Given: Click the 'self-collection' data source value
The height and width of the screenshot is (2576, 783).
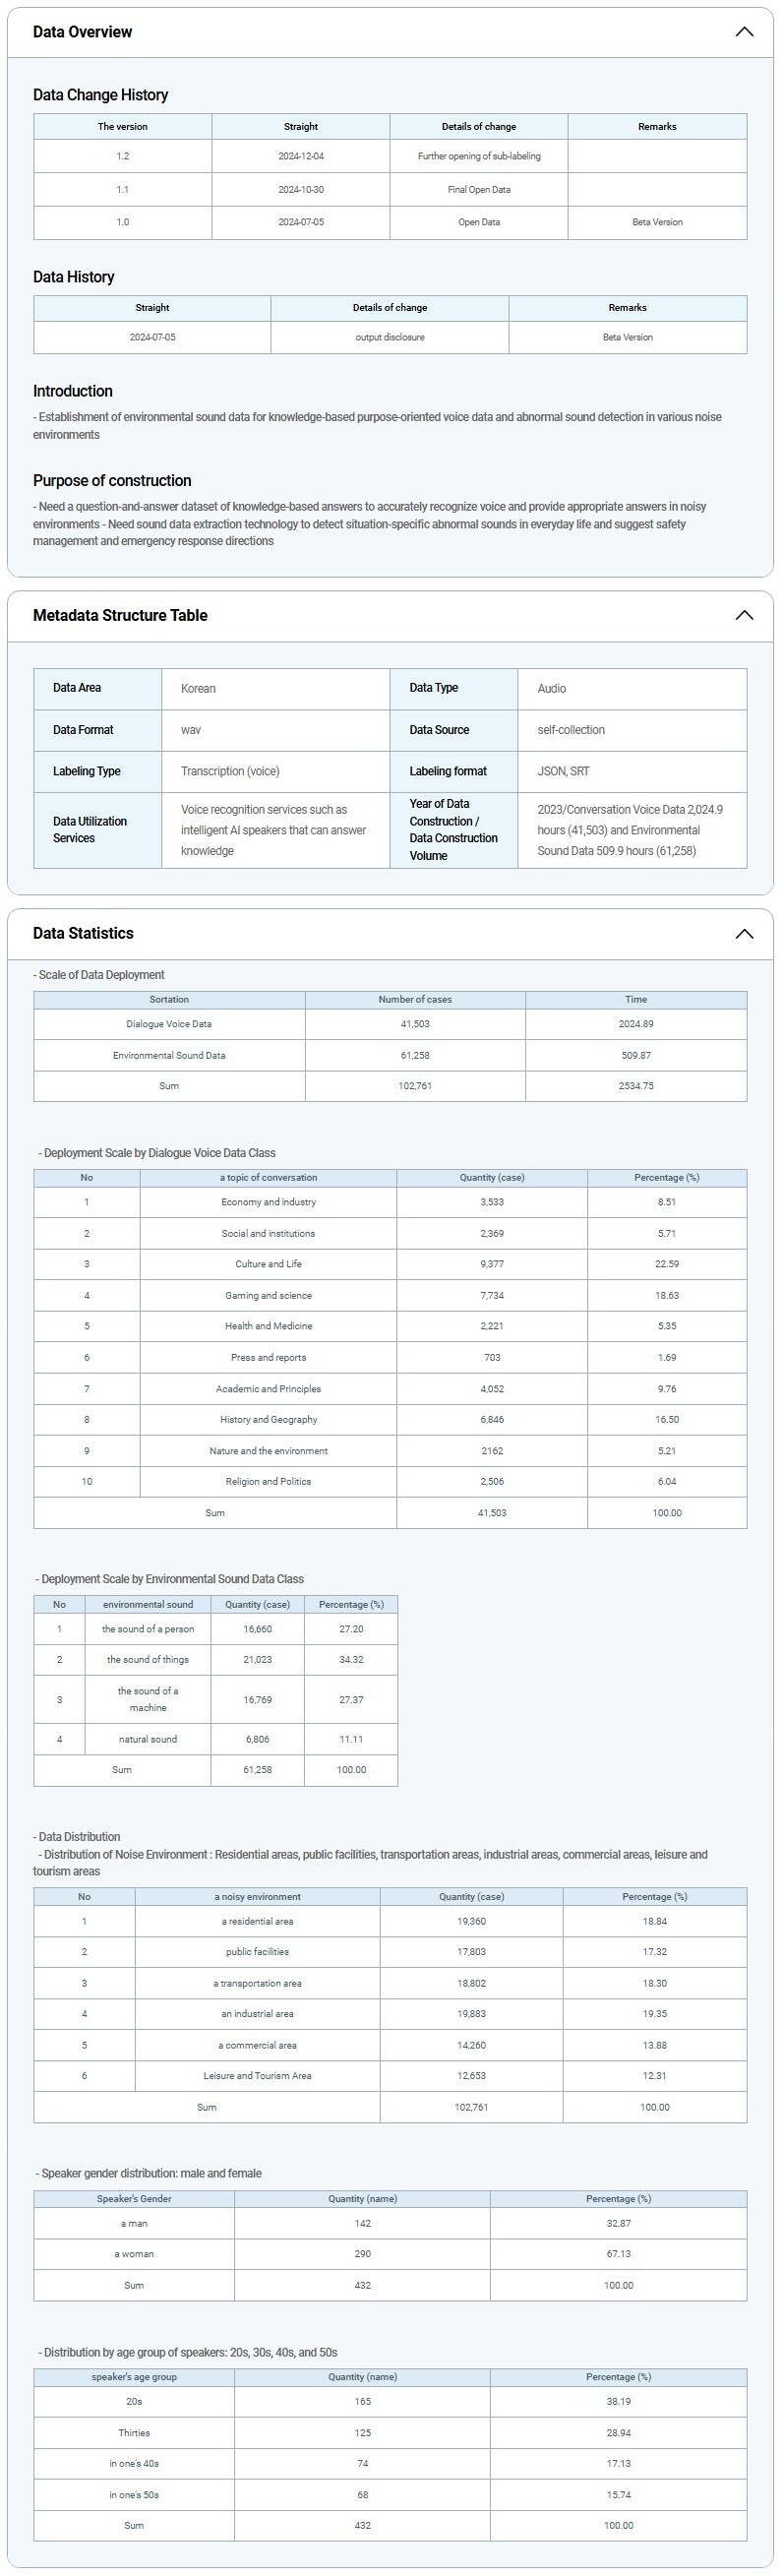Looking at the screenshot, I should [x=570, y=730].
